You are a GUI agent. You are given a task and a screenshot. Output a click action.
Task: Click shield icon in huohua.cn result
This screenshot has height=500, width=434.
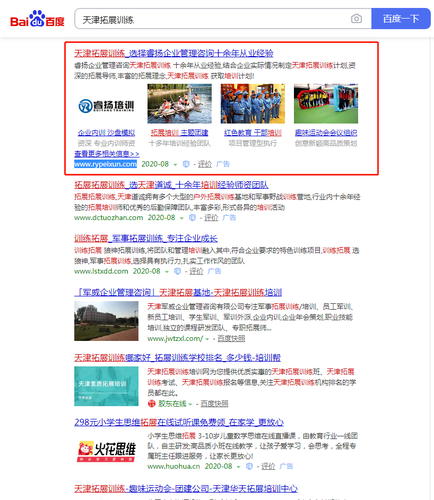[x=249, y=466]
